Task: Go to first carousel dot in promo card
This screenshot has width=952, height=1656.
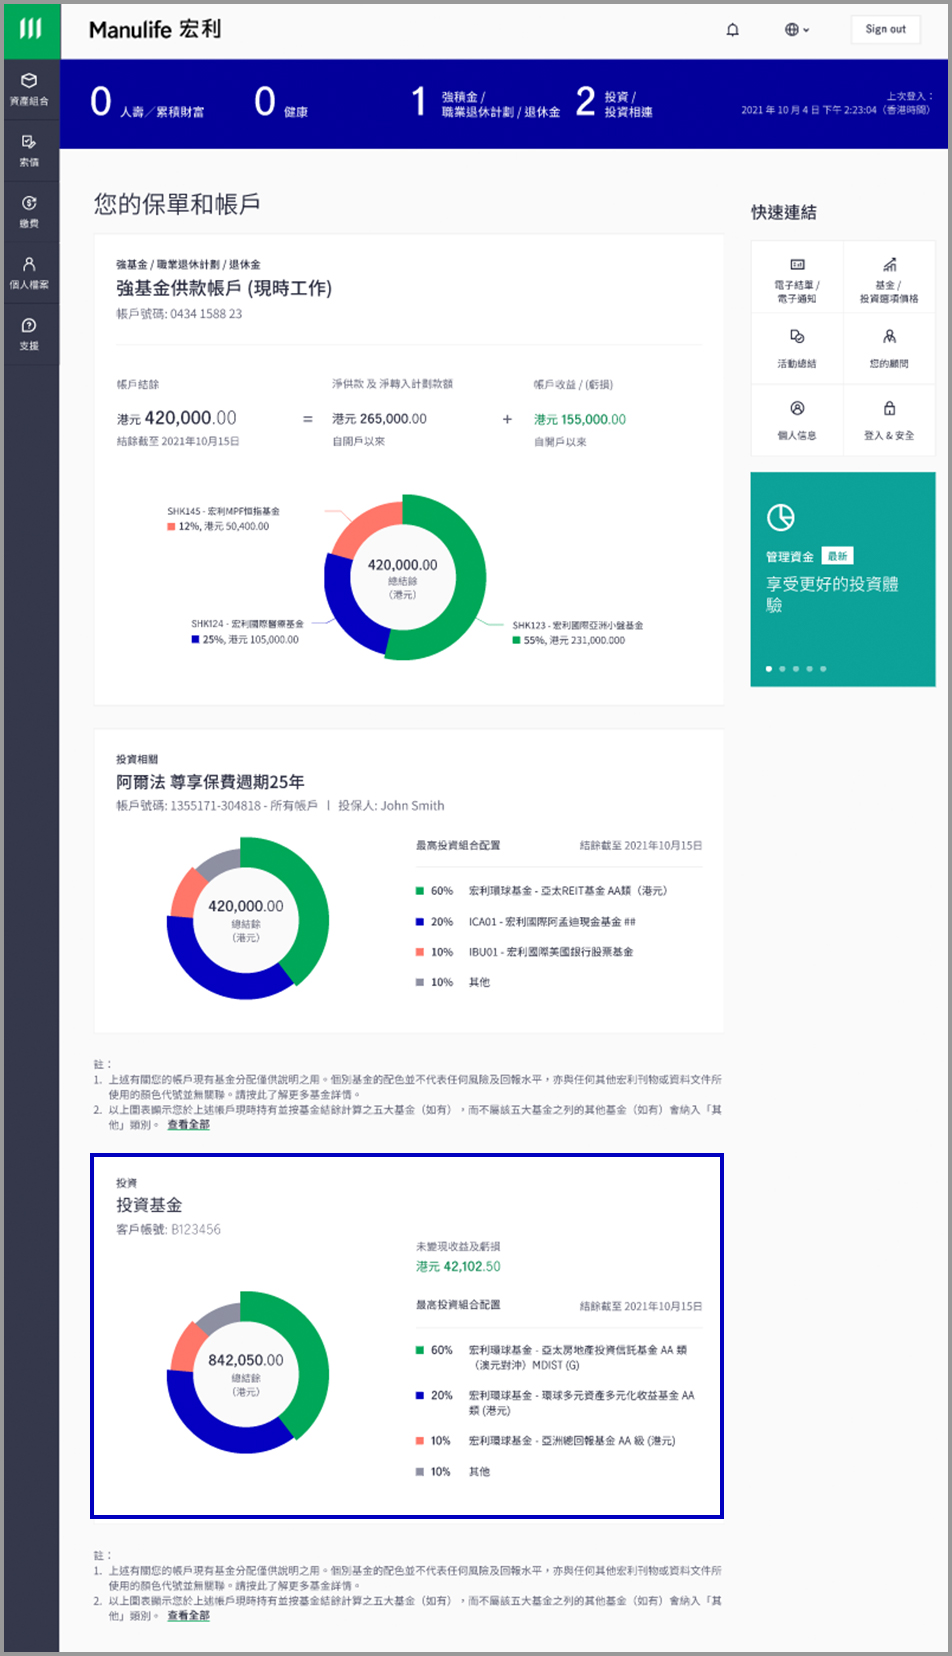Action: click(x=768, y=668)
